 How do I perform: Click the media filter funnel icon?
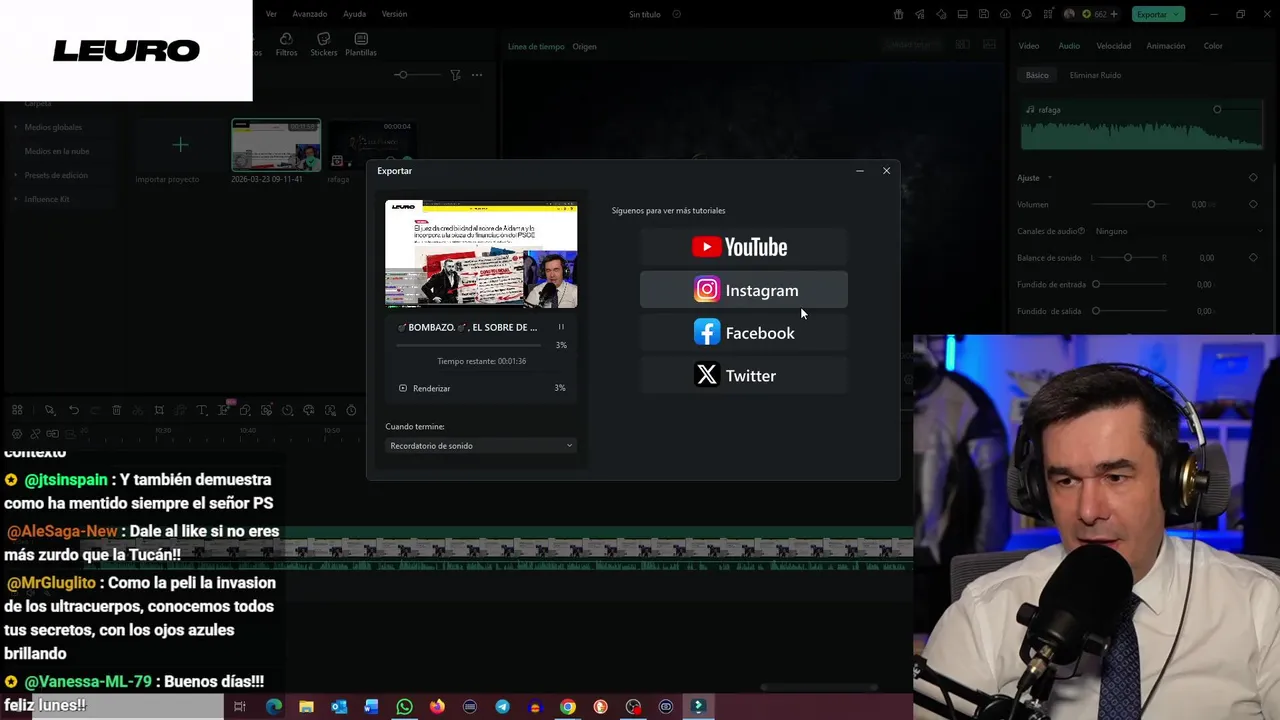(x=455, y=75)
